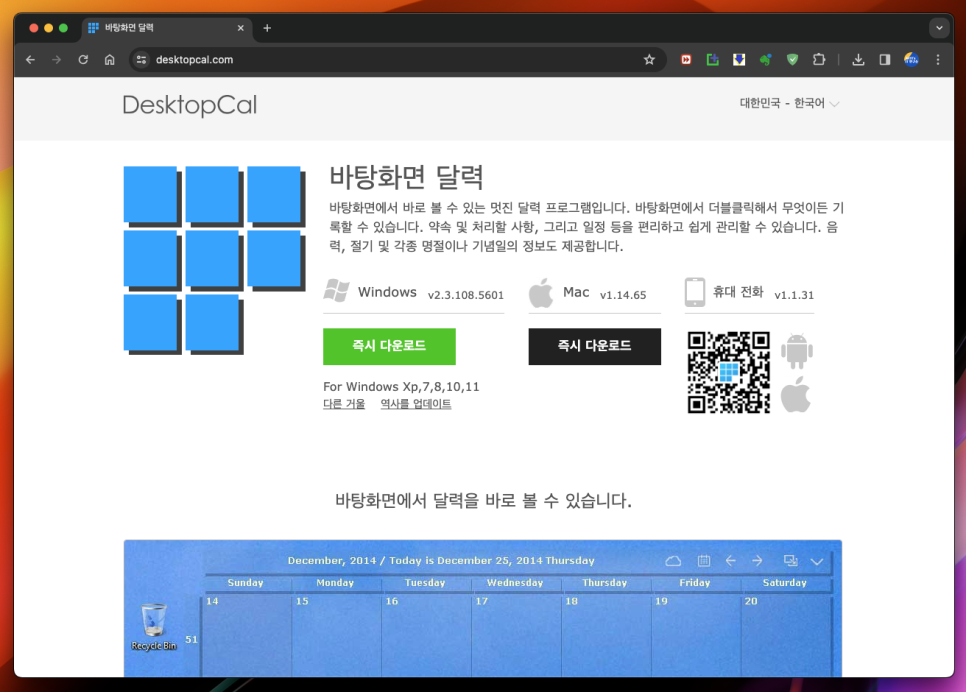The image size is (966, 692).
Task: Click the iOS Apple icon beside QR code
Action: [x=796, y=396]
